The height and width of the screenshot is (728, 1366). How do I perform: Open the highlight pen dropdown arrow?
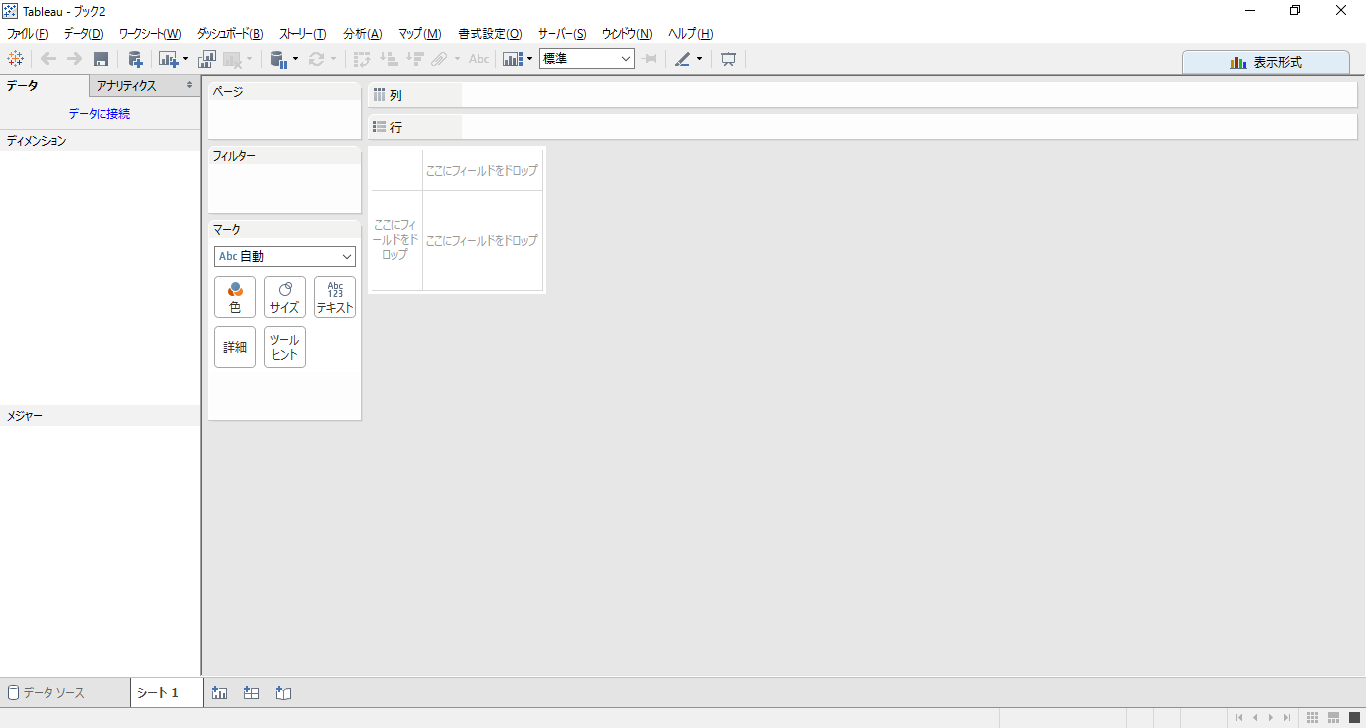coord(699,59)
